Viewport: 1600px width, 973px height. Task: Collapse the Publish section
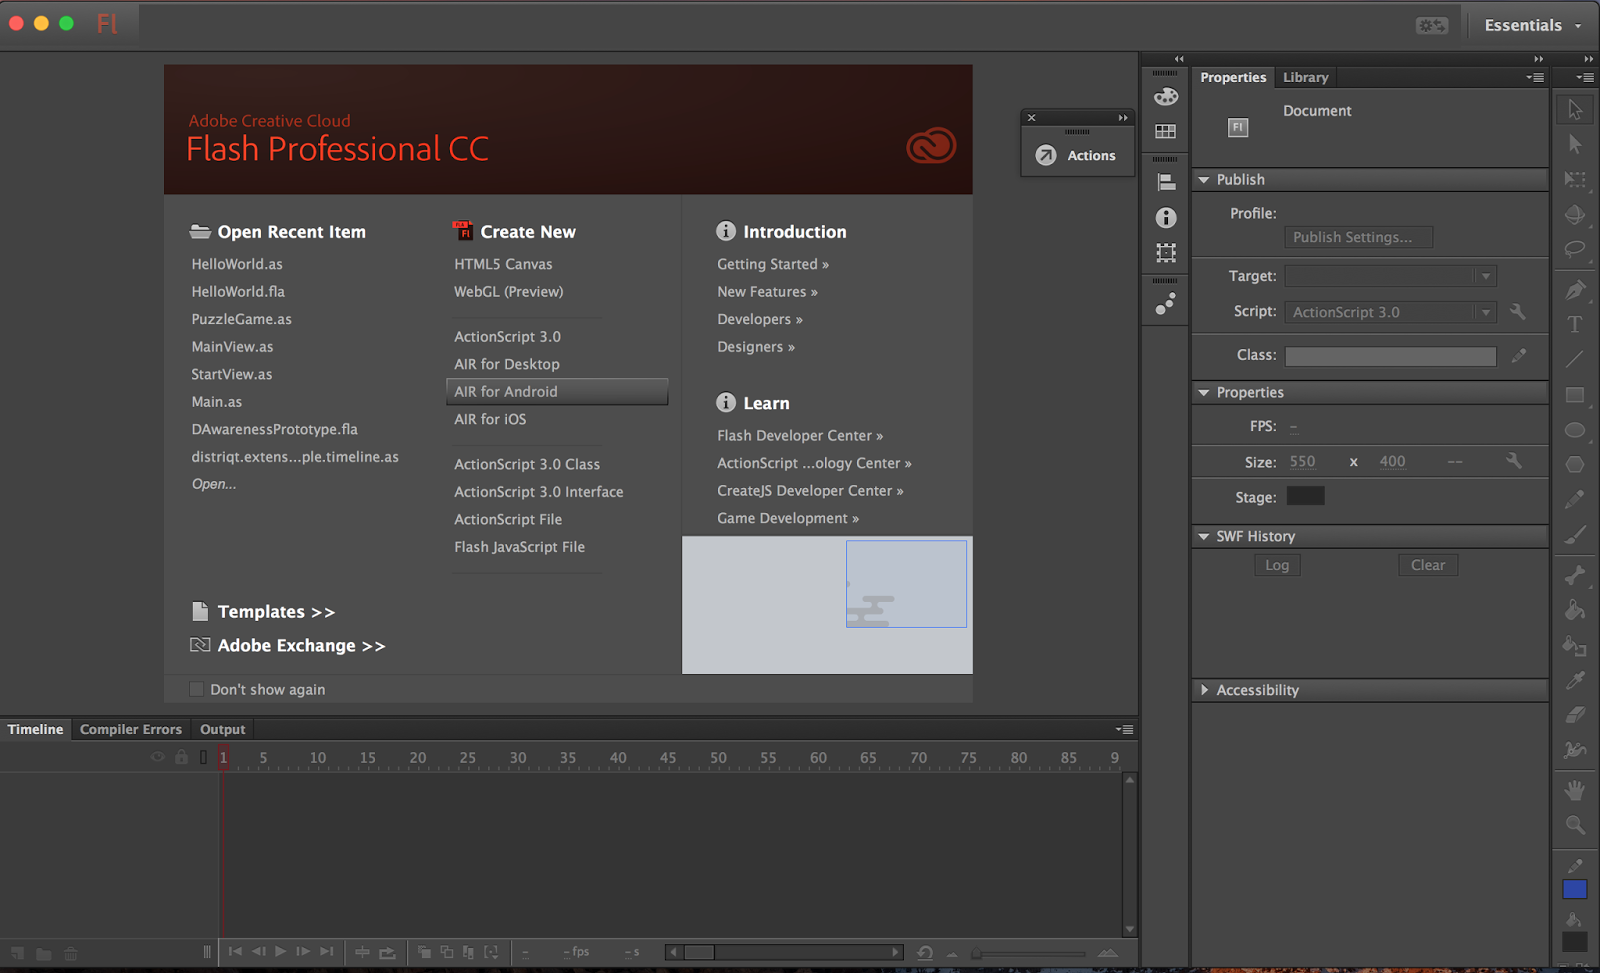pyautogui.click(x=1206, y=179)
